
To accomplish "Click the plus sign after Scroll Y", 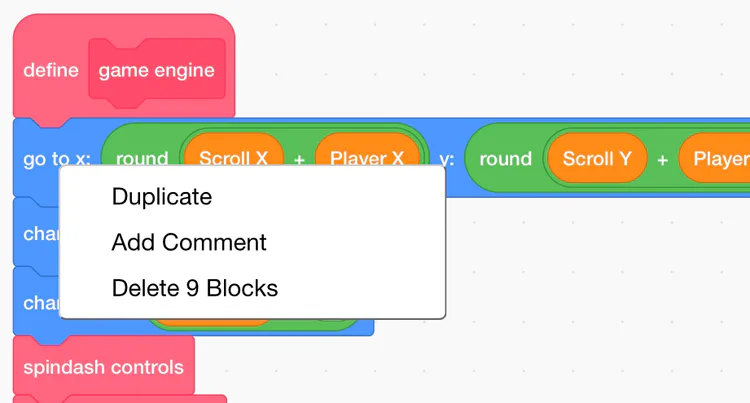I will [x=662, y=159].
